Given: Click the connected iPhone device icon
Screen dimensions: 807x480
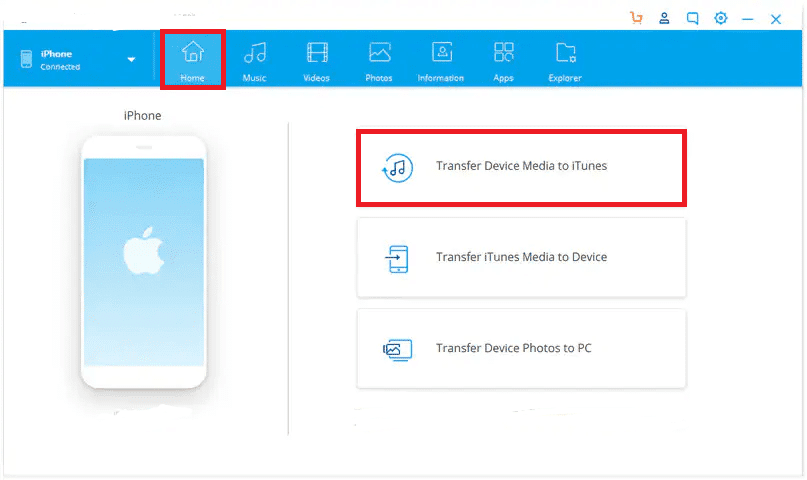Looking at the screenshot, I should (x=26, y=59).
